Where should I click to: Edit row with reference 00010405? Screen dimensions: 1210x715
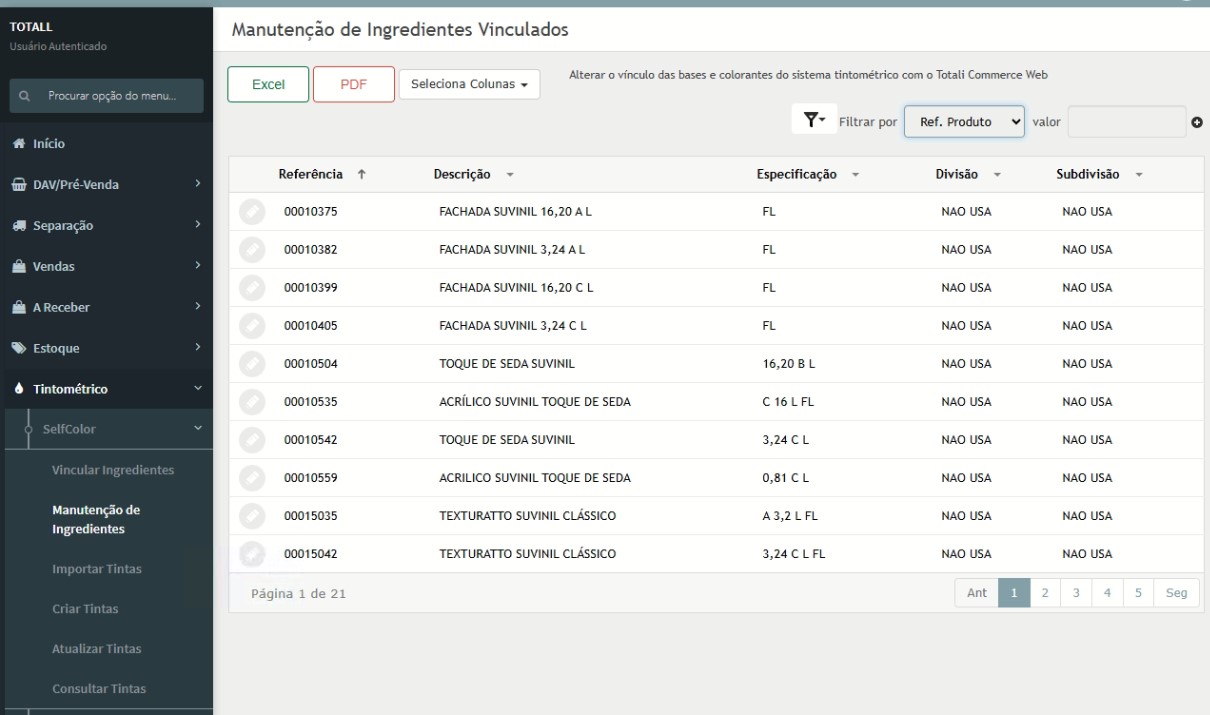pos(251,326)
